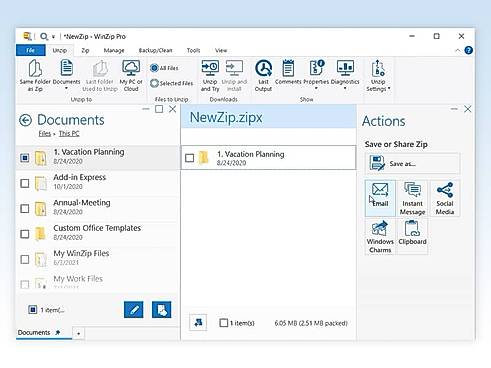Toggle the 1 item(s) select-all checkbox in zip pane
The height and width of the screenshot is (368, 491).
coord(224,323)
